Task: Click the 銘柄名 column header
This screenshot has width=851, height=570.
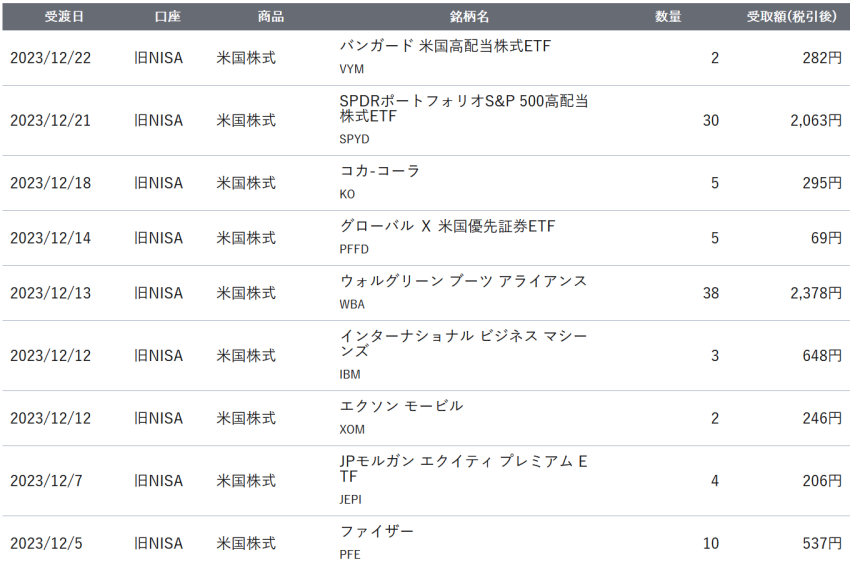Action: coord(469,16)
